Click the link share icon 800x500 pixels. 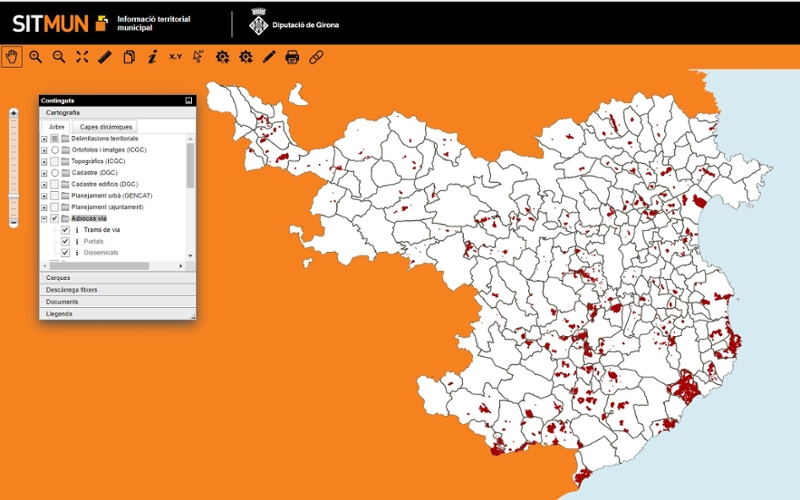point(316,57)
